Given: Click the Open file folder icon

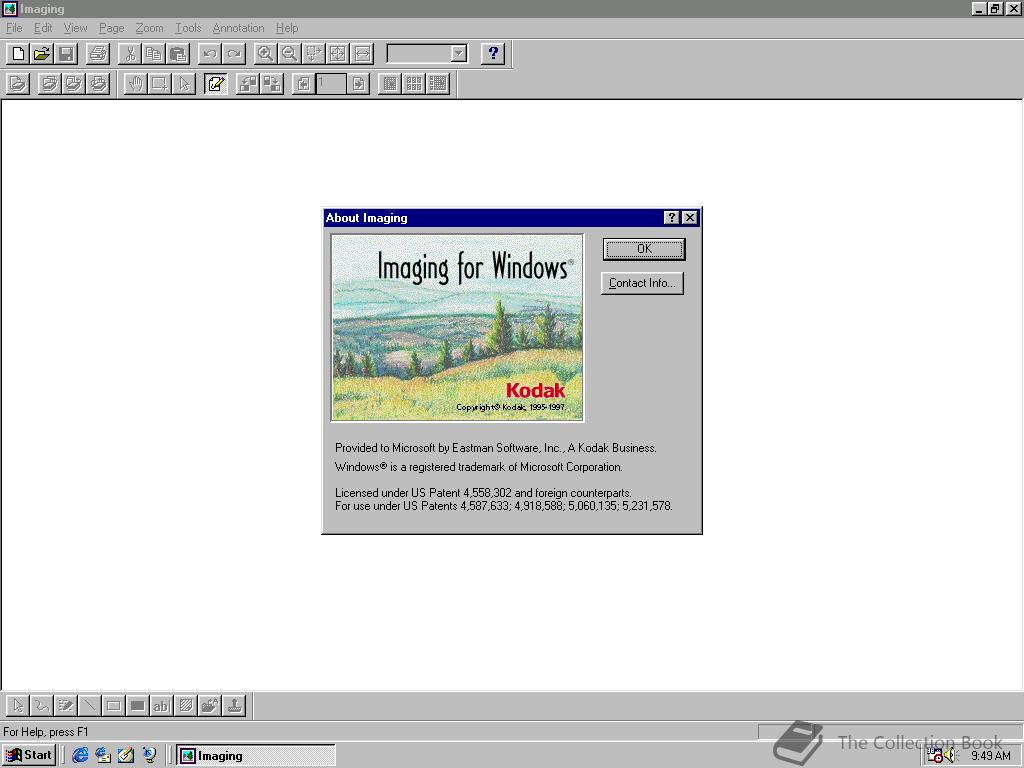Looking at the screenshot, I should (x=42, y=54).
